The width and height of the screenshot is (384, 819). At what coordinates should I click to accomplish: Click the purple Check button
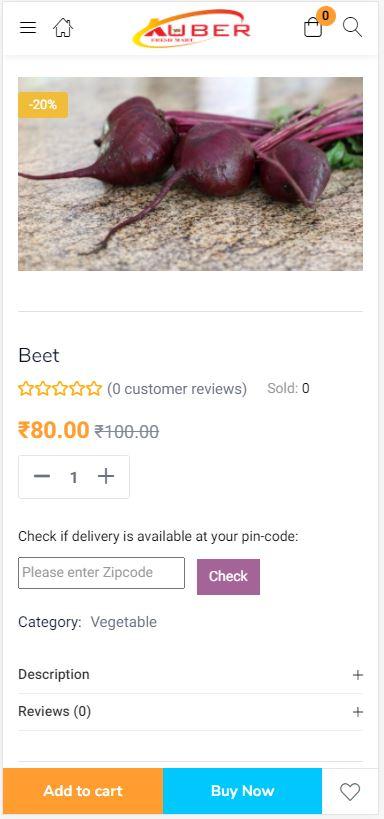point(228,577)
